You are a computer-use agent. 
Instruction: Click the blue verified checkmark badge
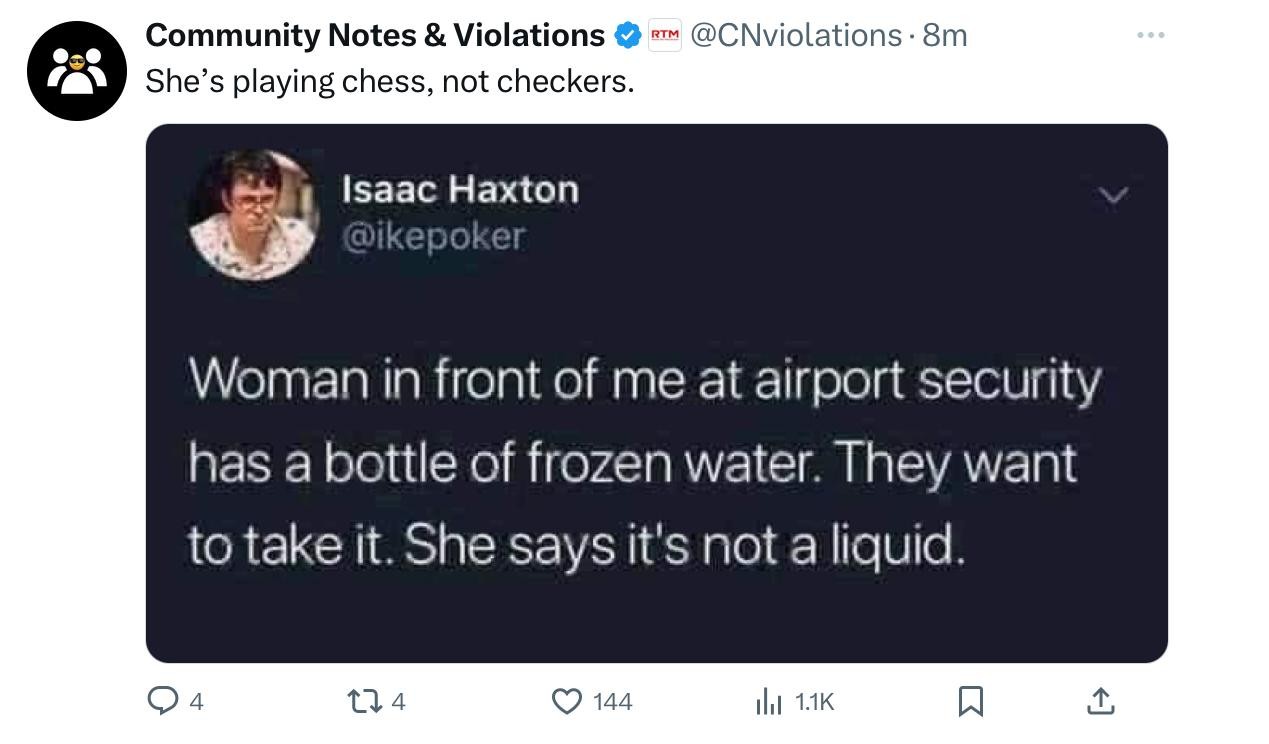coord(627,36)
